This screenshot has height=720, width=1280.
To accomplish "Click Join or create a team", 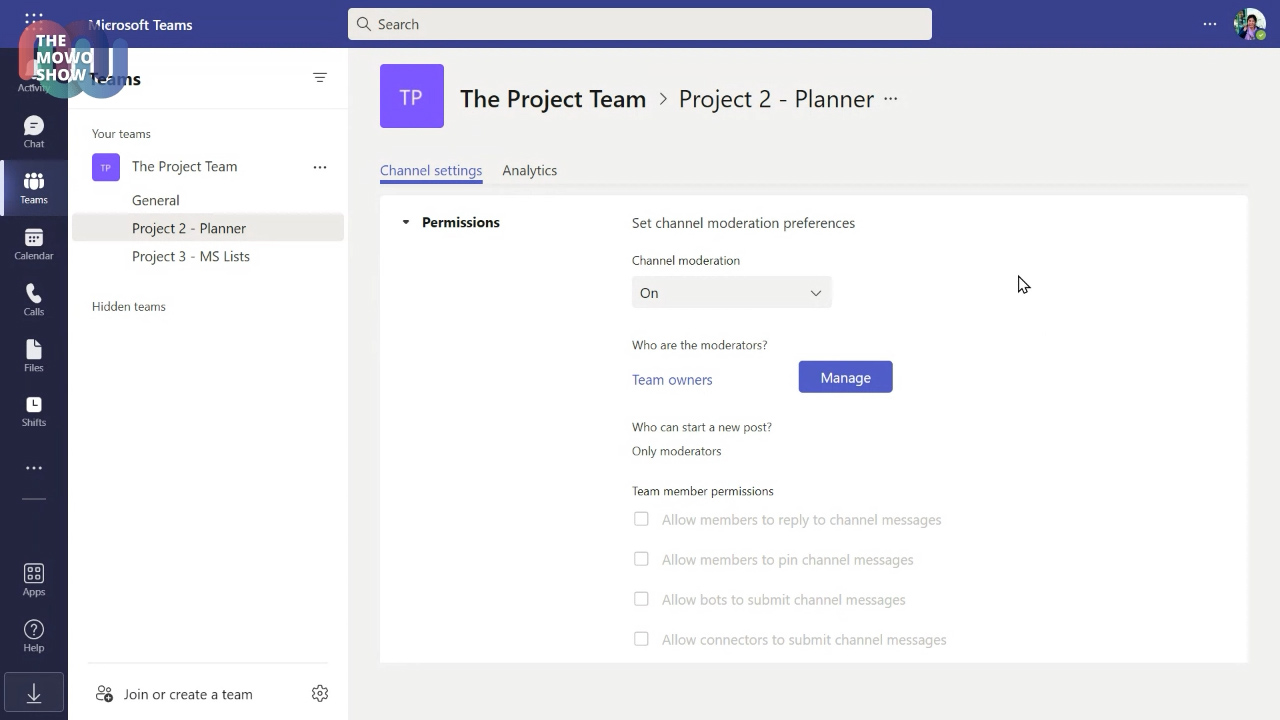I will click(x=174, y=694).
